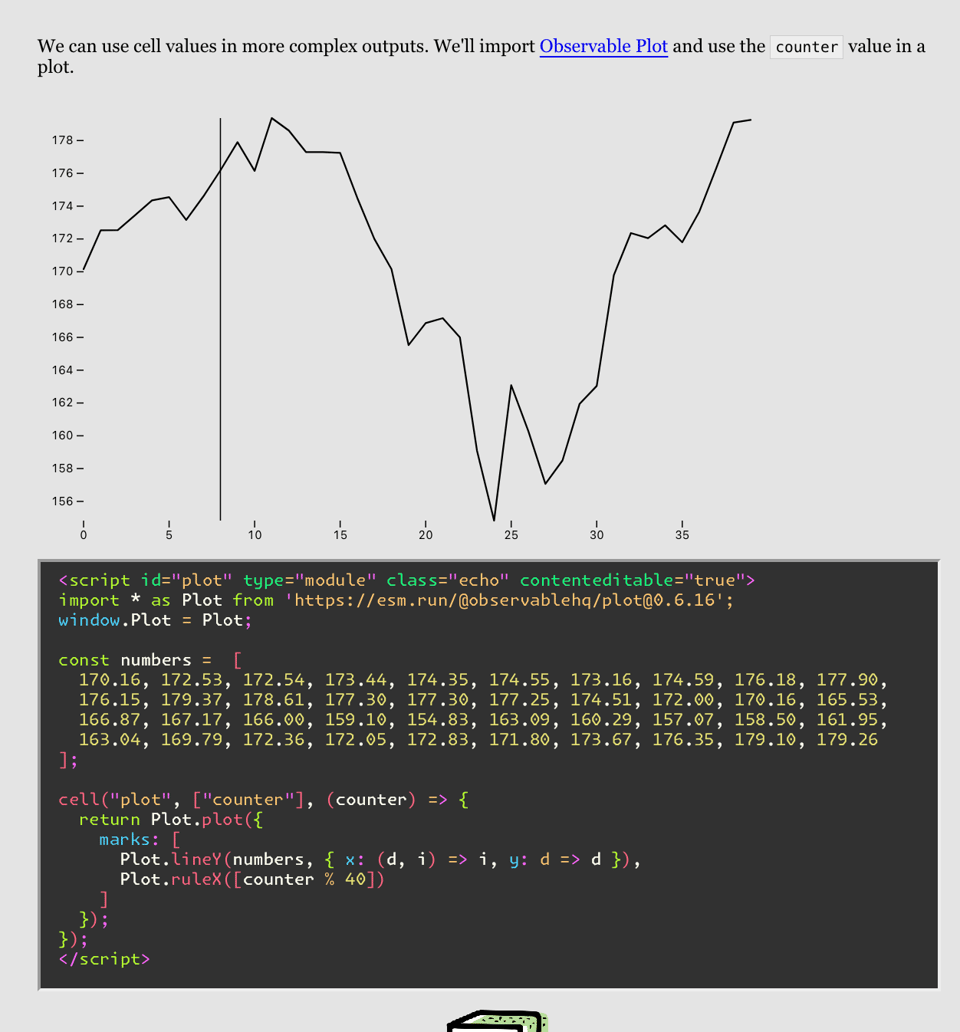Click the counter inline code chip

[806, 46]
